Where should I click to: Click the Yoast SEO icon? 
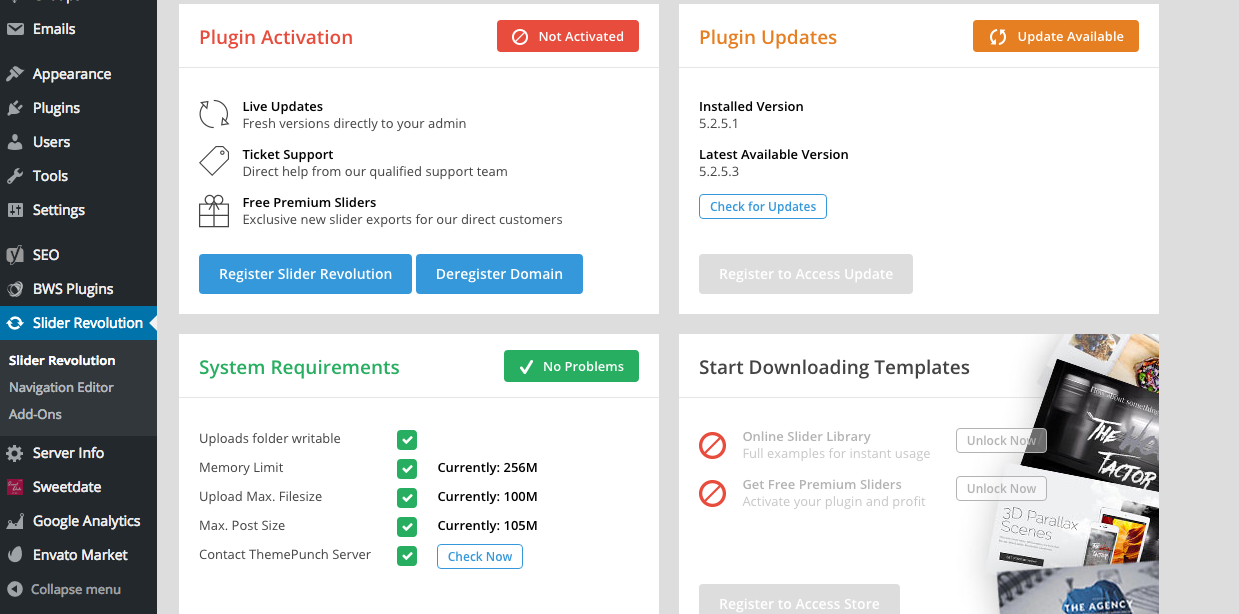coord(15,255)
